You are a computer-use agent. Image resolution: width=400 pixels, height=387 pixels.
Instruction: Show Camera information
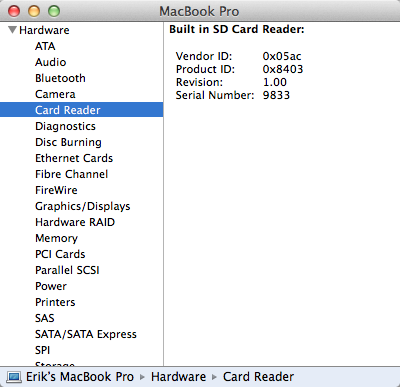tap(55, 94)
